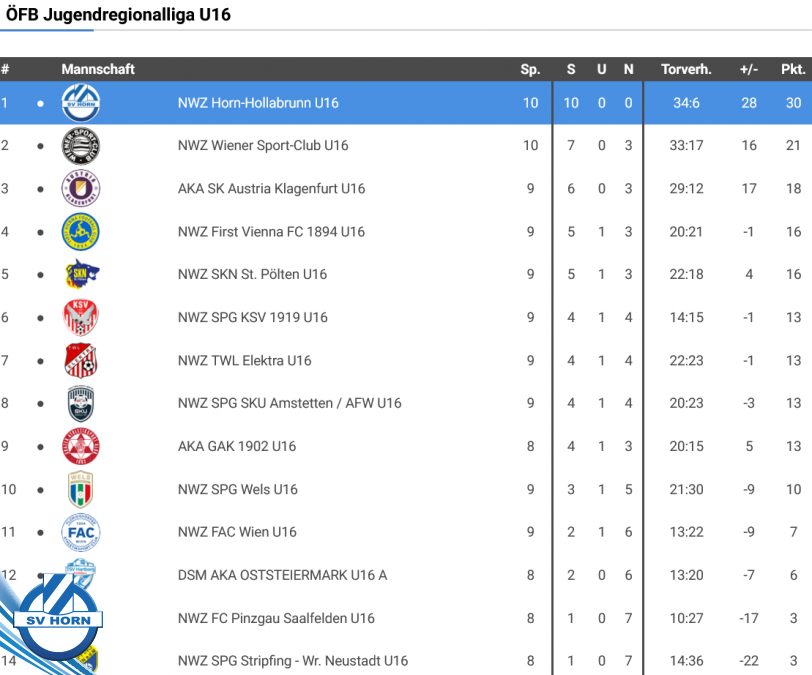Click the GAK 1902 red crest
This screenshot has width=812, height=675.
pyautogui.click(x=80, y=447)
